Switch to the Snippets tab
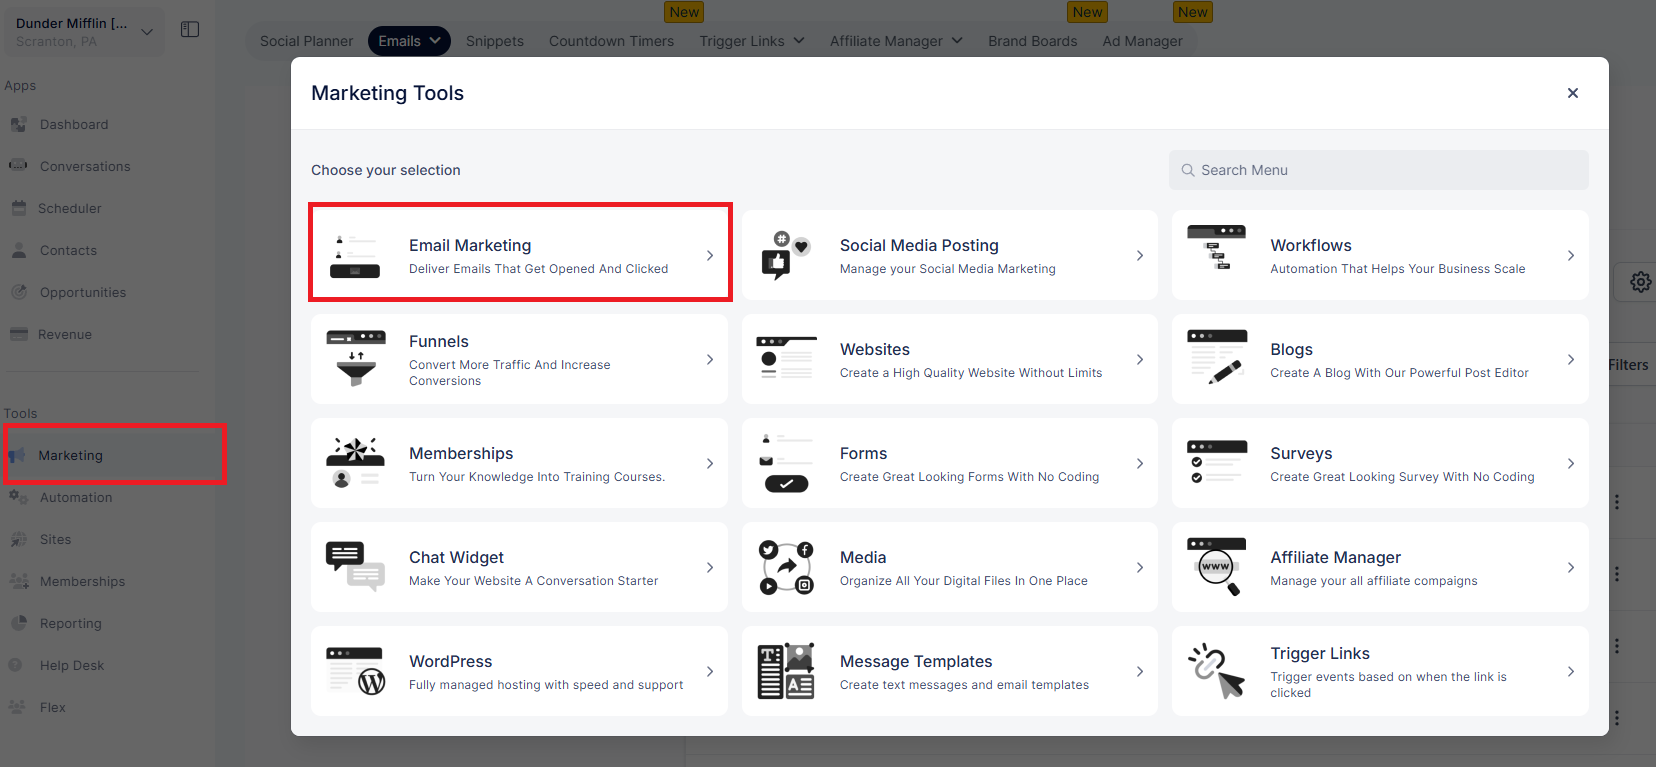This screenshot has height=767, width=1656. pos(495,41)
